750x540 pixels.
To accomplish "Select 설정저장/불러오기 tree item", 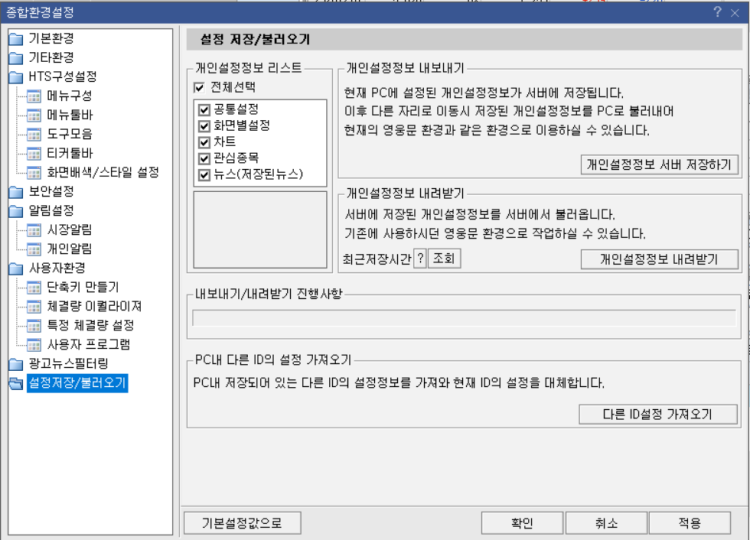I will click(77, 383).
